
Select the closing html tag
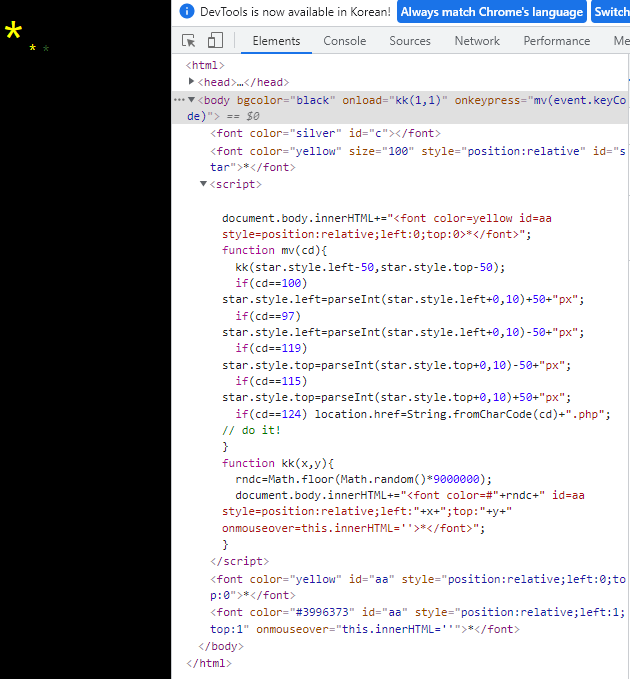click(x=209, y=663)
